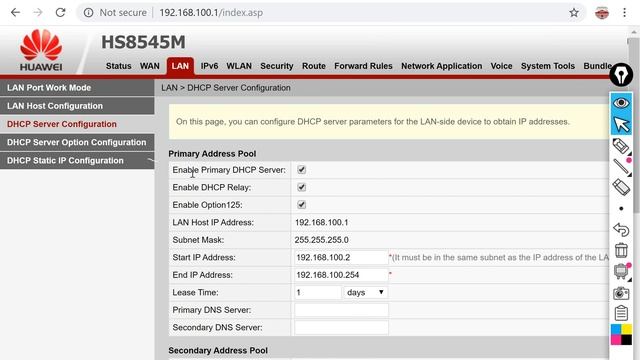Click the LAN > DHCP Server Configuration breadcrumb

click(x=226, y=88)
